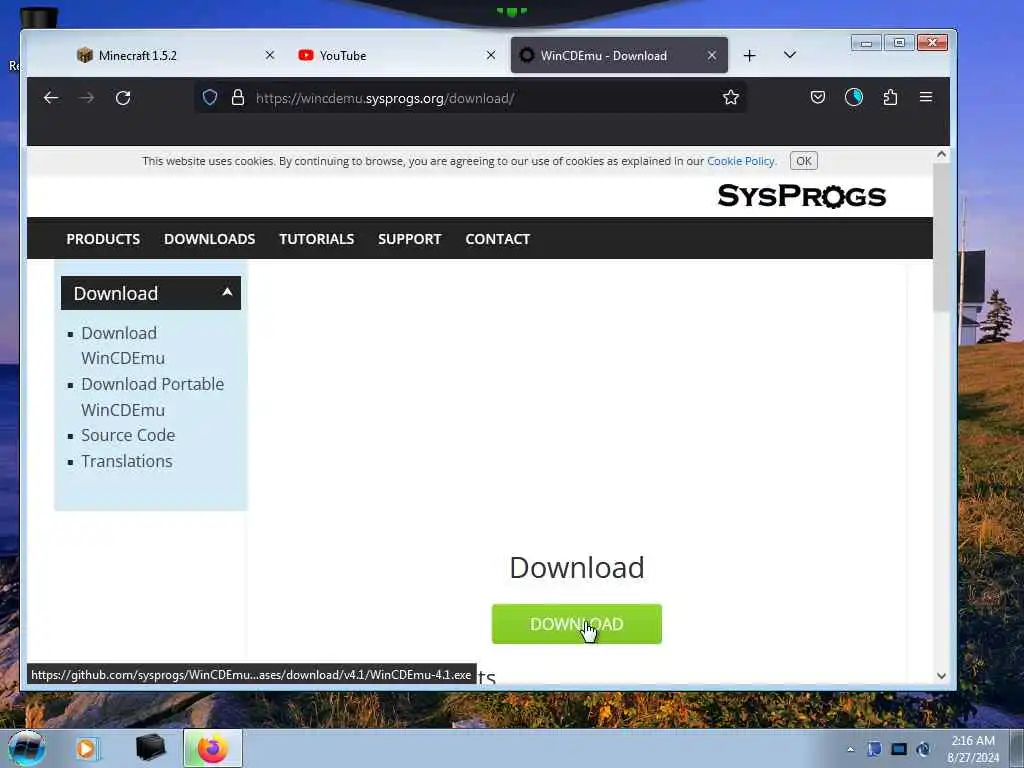This screenshot has width=1024, height=768.
Task: Open the CONTACT menu item
Action: click(498, 239)
